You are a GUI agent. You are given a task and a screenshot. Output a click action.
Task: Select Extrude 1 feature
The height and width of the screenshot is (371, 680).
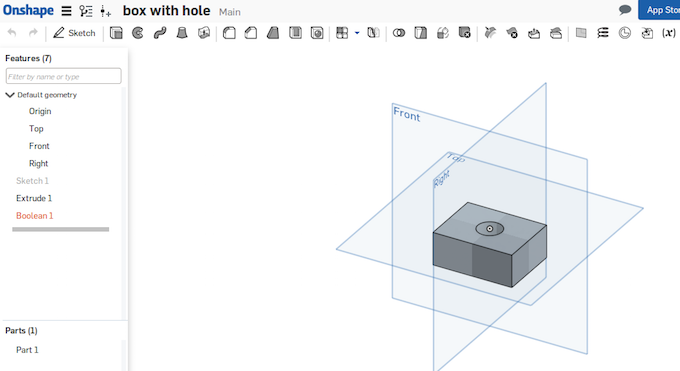click(34, 198)
